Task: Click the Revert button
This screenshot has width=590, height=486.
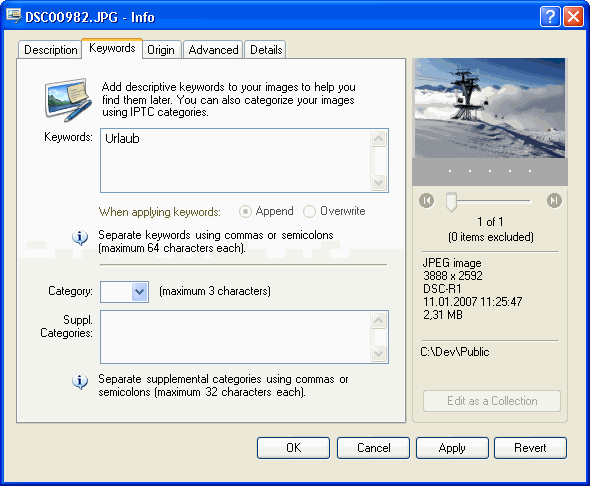Action: click(530, 448)
